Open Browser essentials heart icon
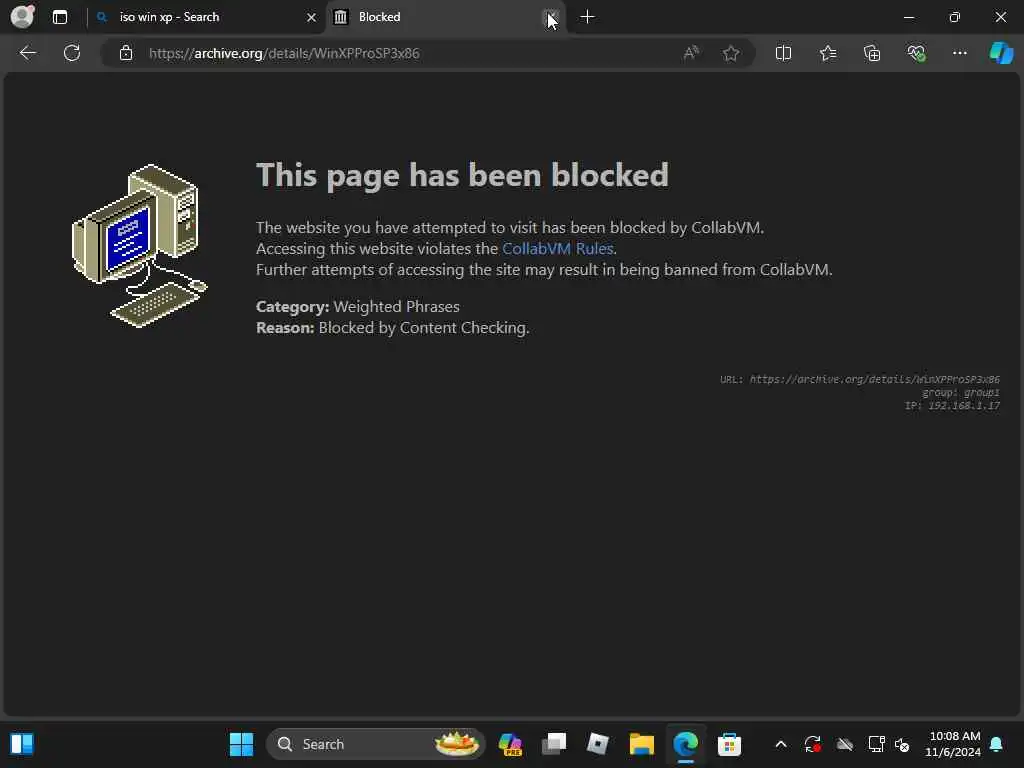This screenshot has width=1024, height=768. (x=916, y=53)
